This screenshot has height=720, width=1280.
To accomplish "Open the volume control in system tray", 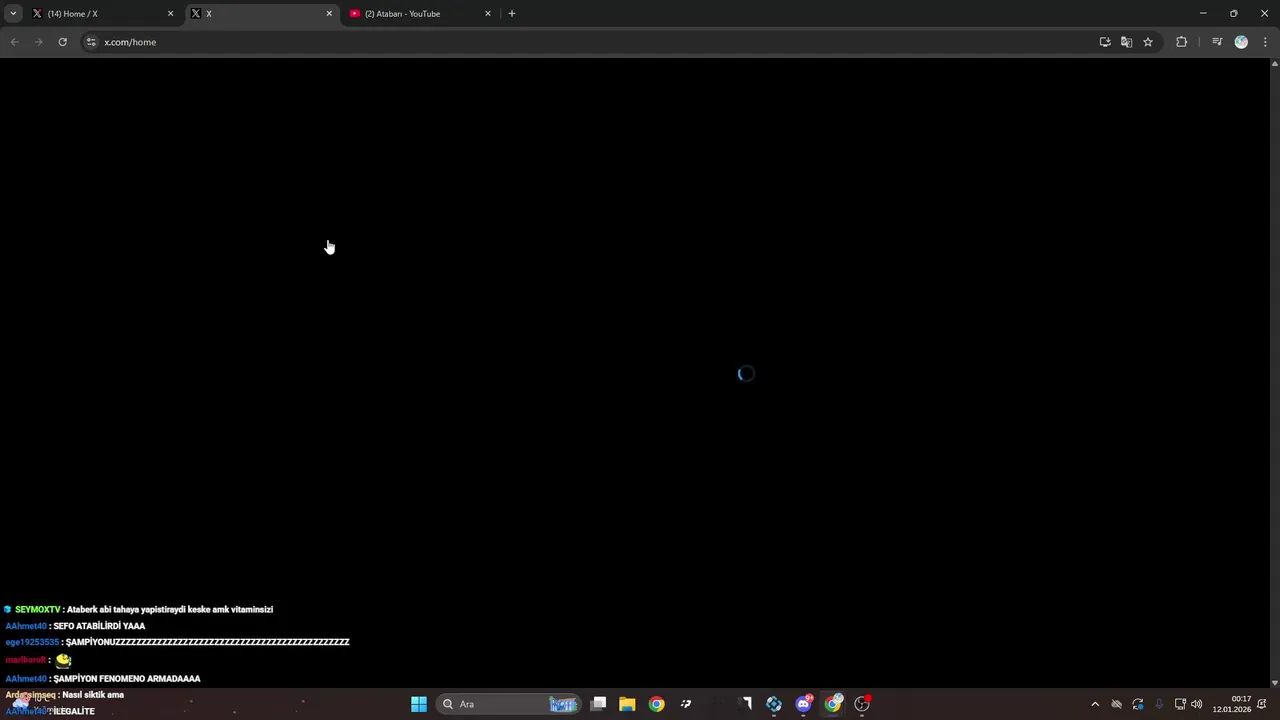I will tap(1197, 704).
